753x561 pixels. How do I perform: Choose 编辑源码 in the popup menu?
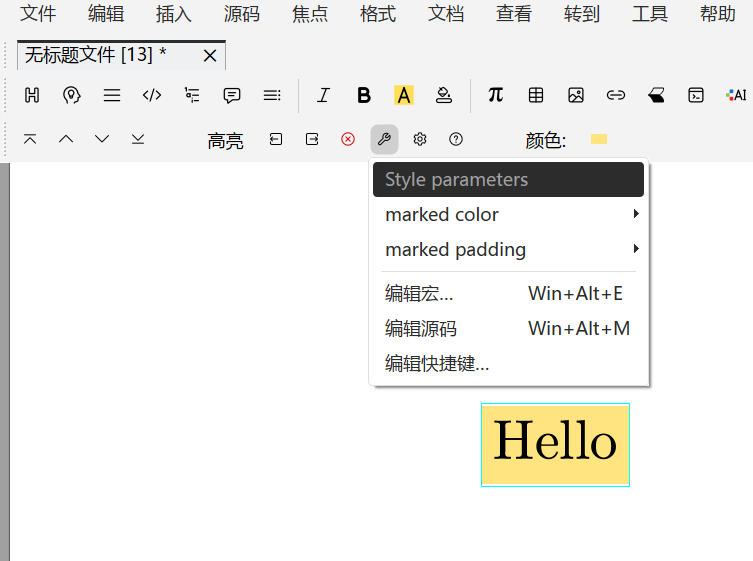pos(421,329)
